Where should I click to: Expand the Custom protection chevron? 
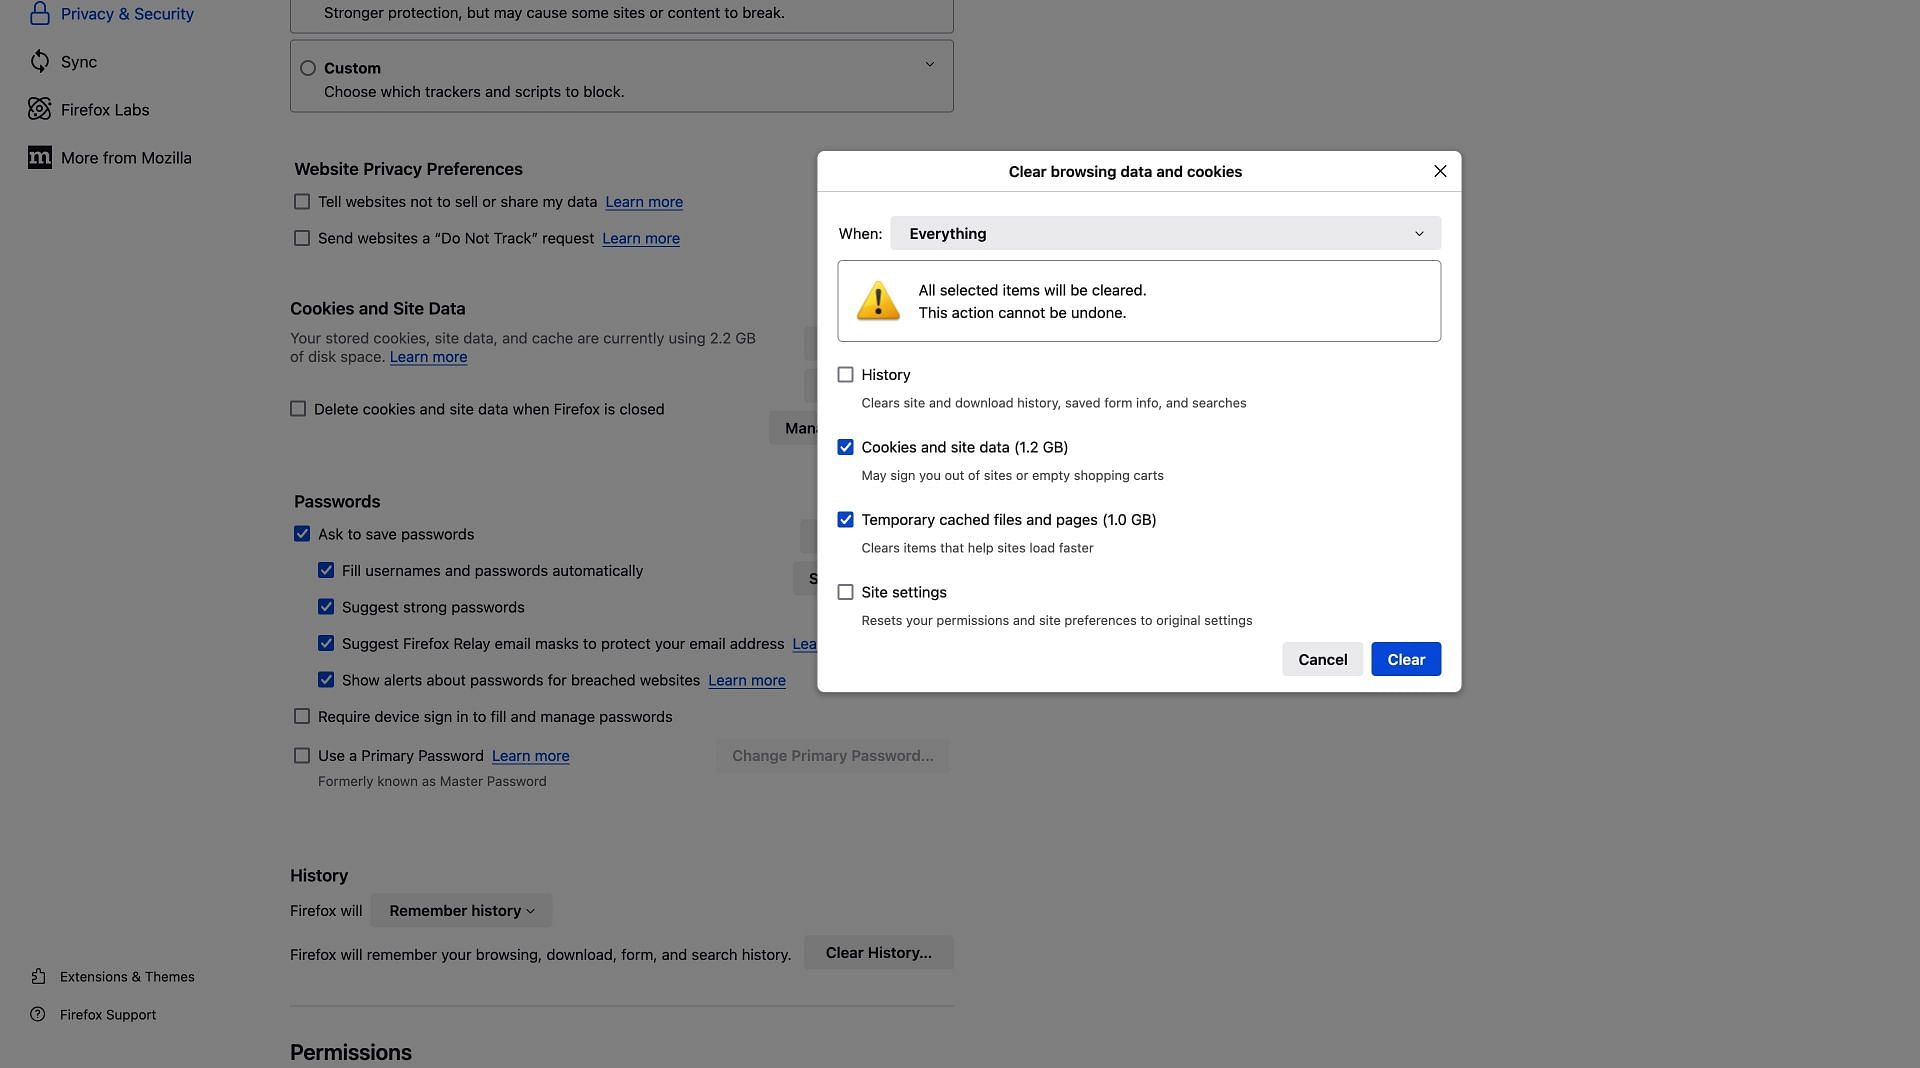pyautogui.click(x=929, y=64)
